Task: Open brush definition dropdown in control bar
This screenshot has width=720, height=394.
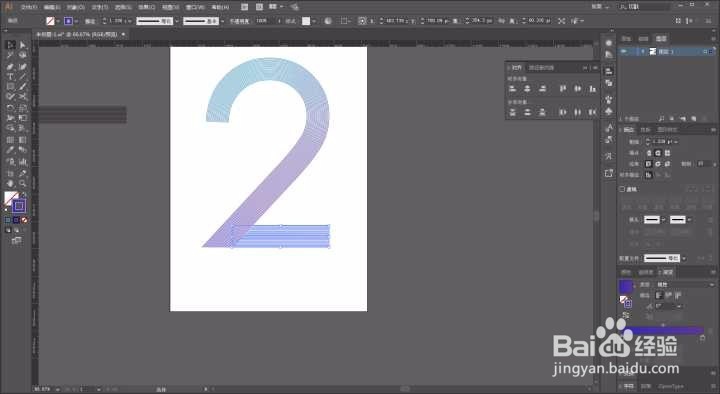Action: [222, 21]
